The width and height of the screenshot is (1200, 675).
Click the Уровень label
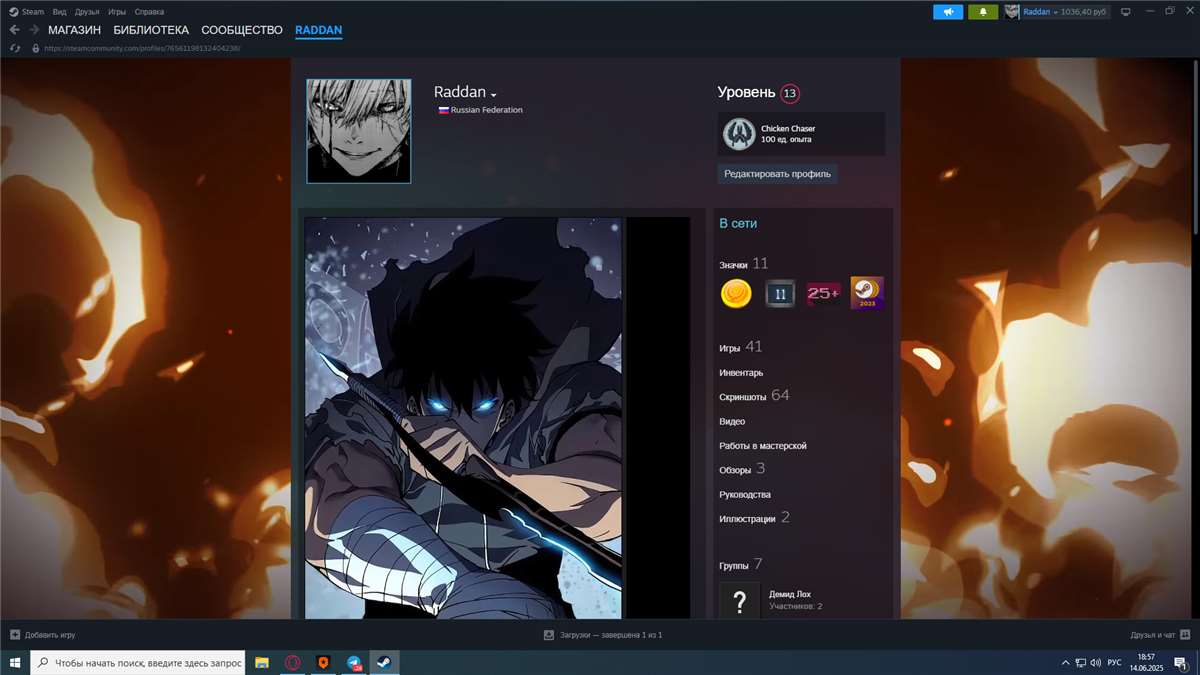click(746, 92)
